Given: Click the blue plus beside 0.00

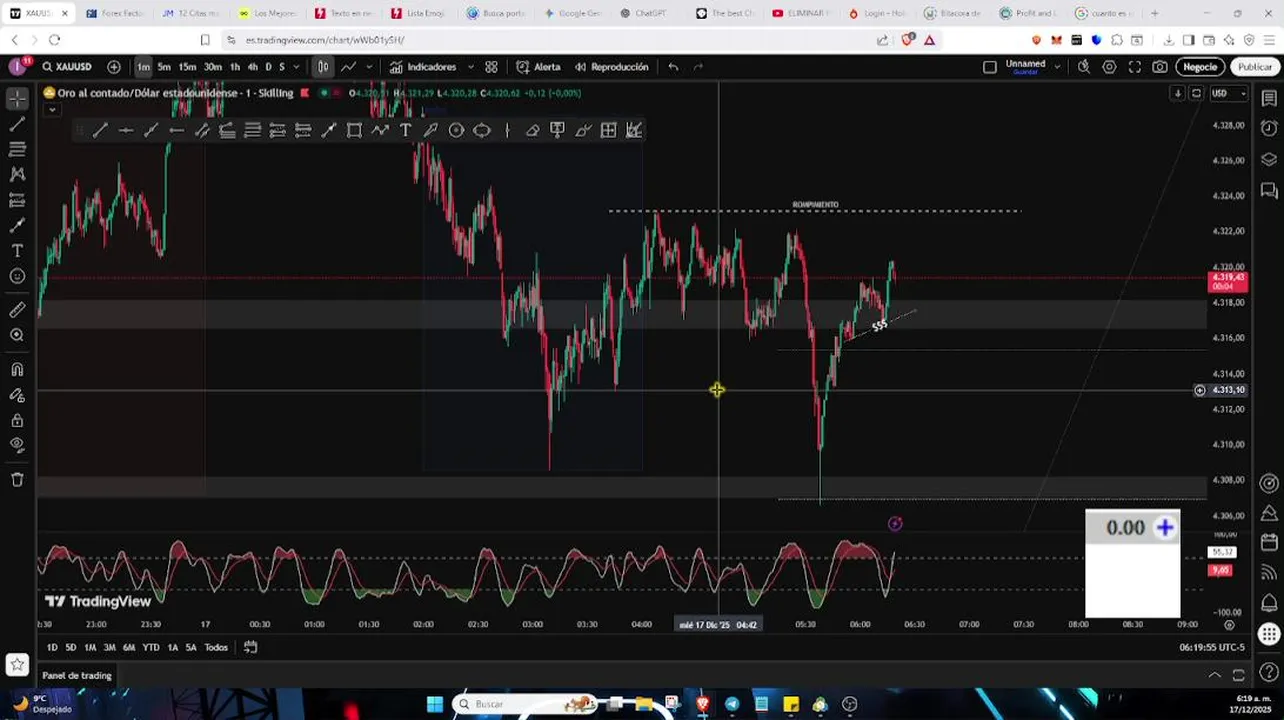Looking at the screenshot, I should click(1165, 528).
